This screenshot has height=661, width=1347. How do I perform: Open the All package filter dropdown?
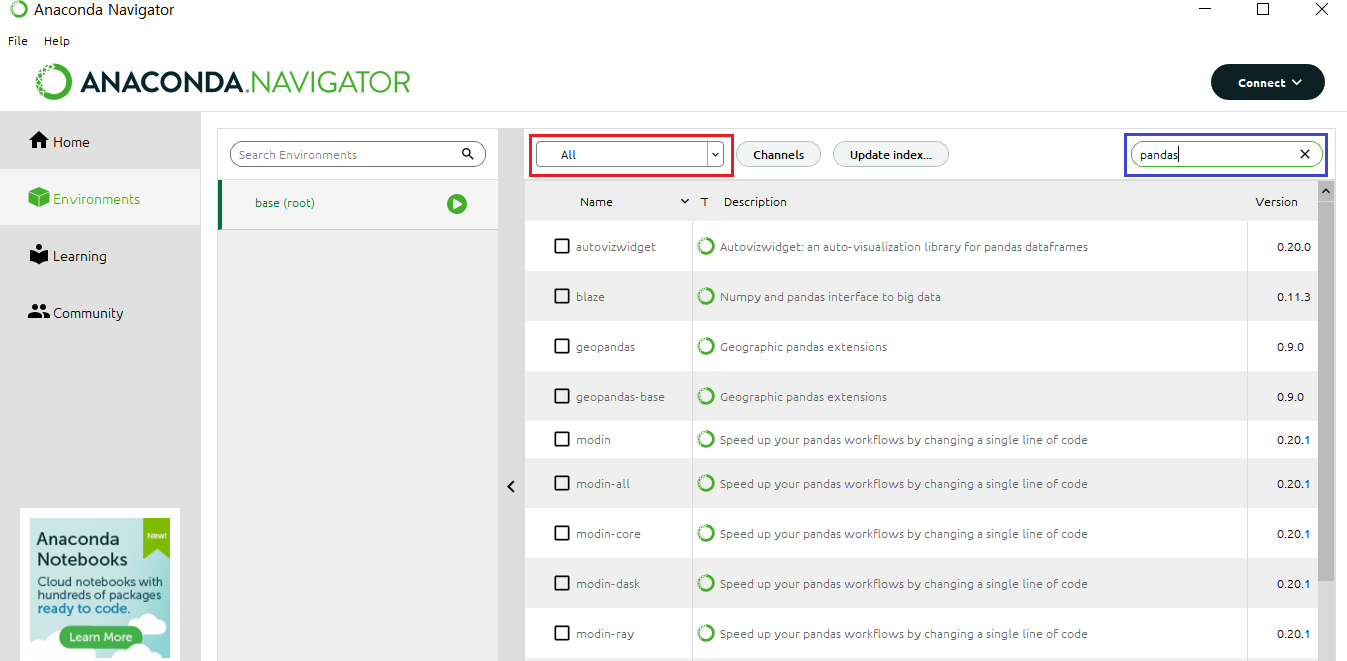tap(630, 154)
